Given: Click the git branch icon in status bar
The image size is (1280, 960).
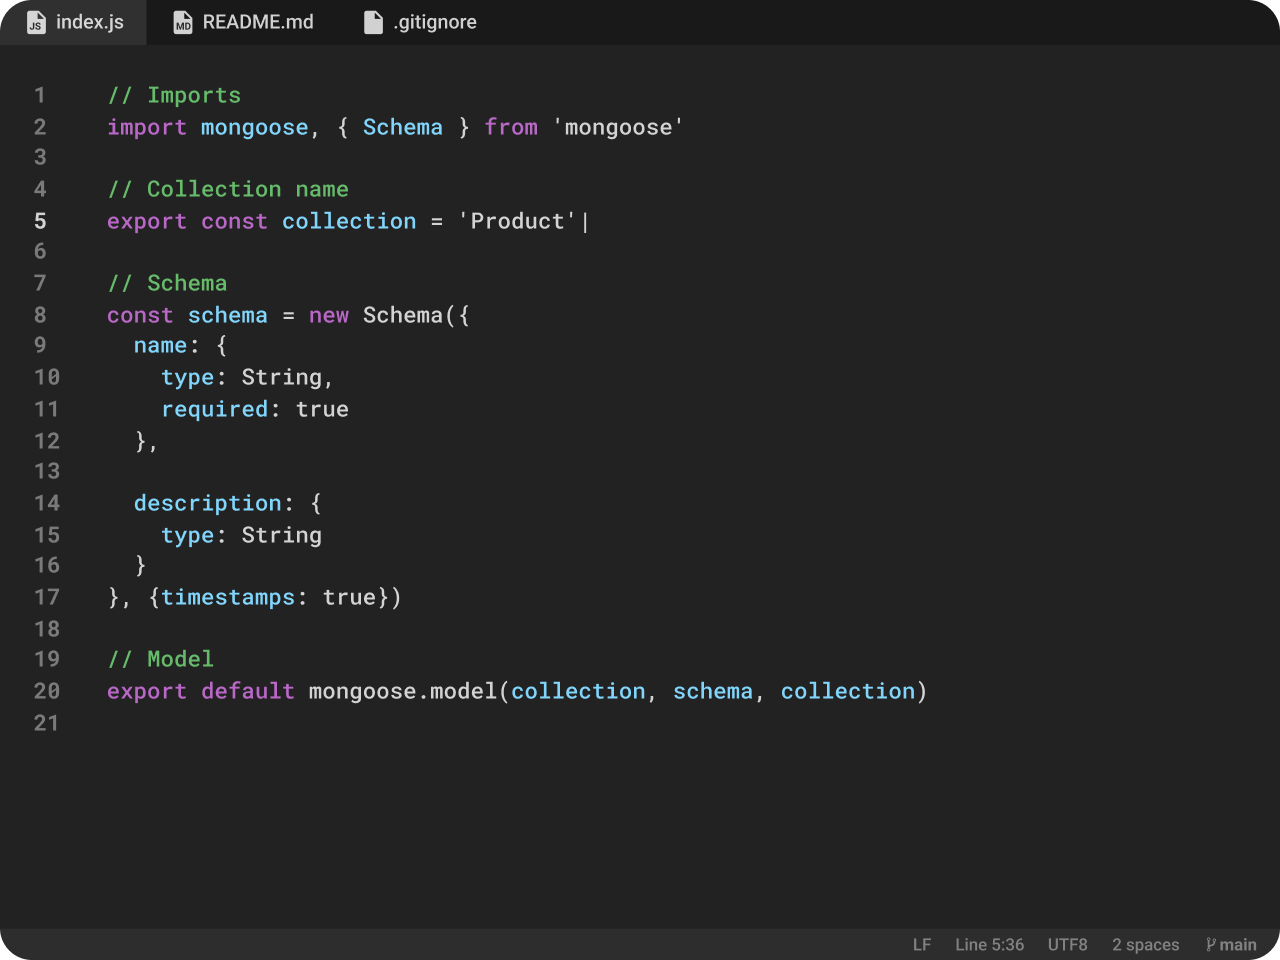Looking at the screenshot, I should click(1211, 944).
